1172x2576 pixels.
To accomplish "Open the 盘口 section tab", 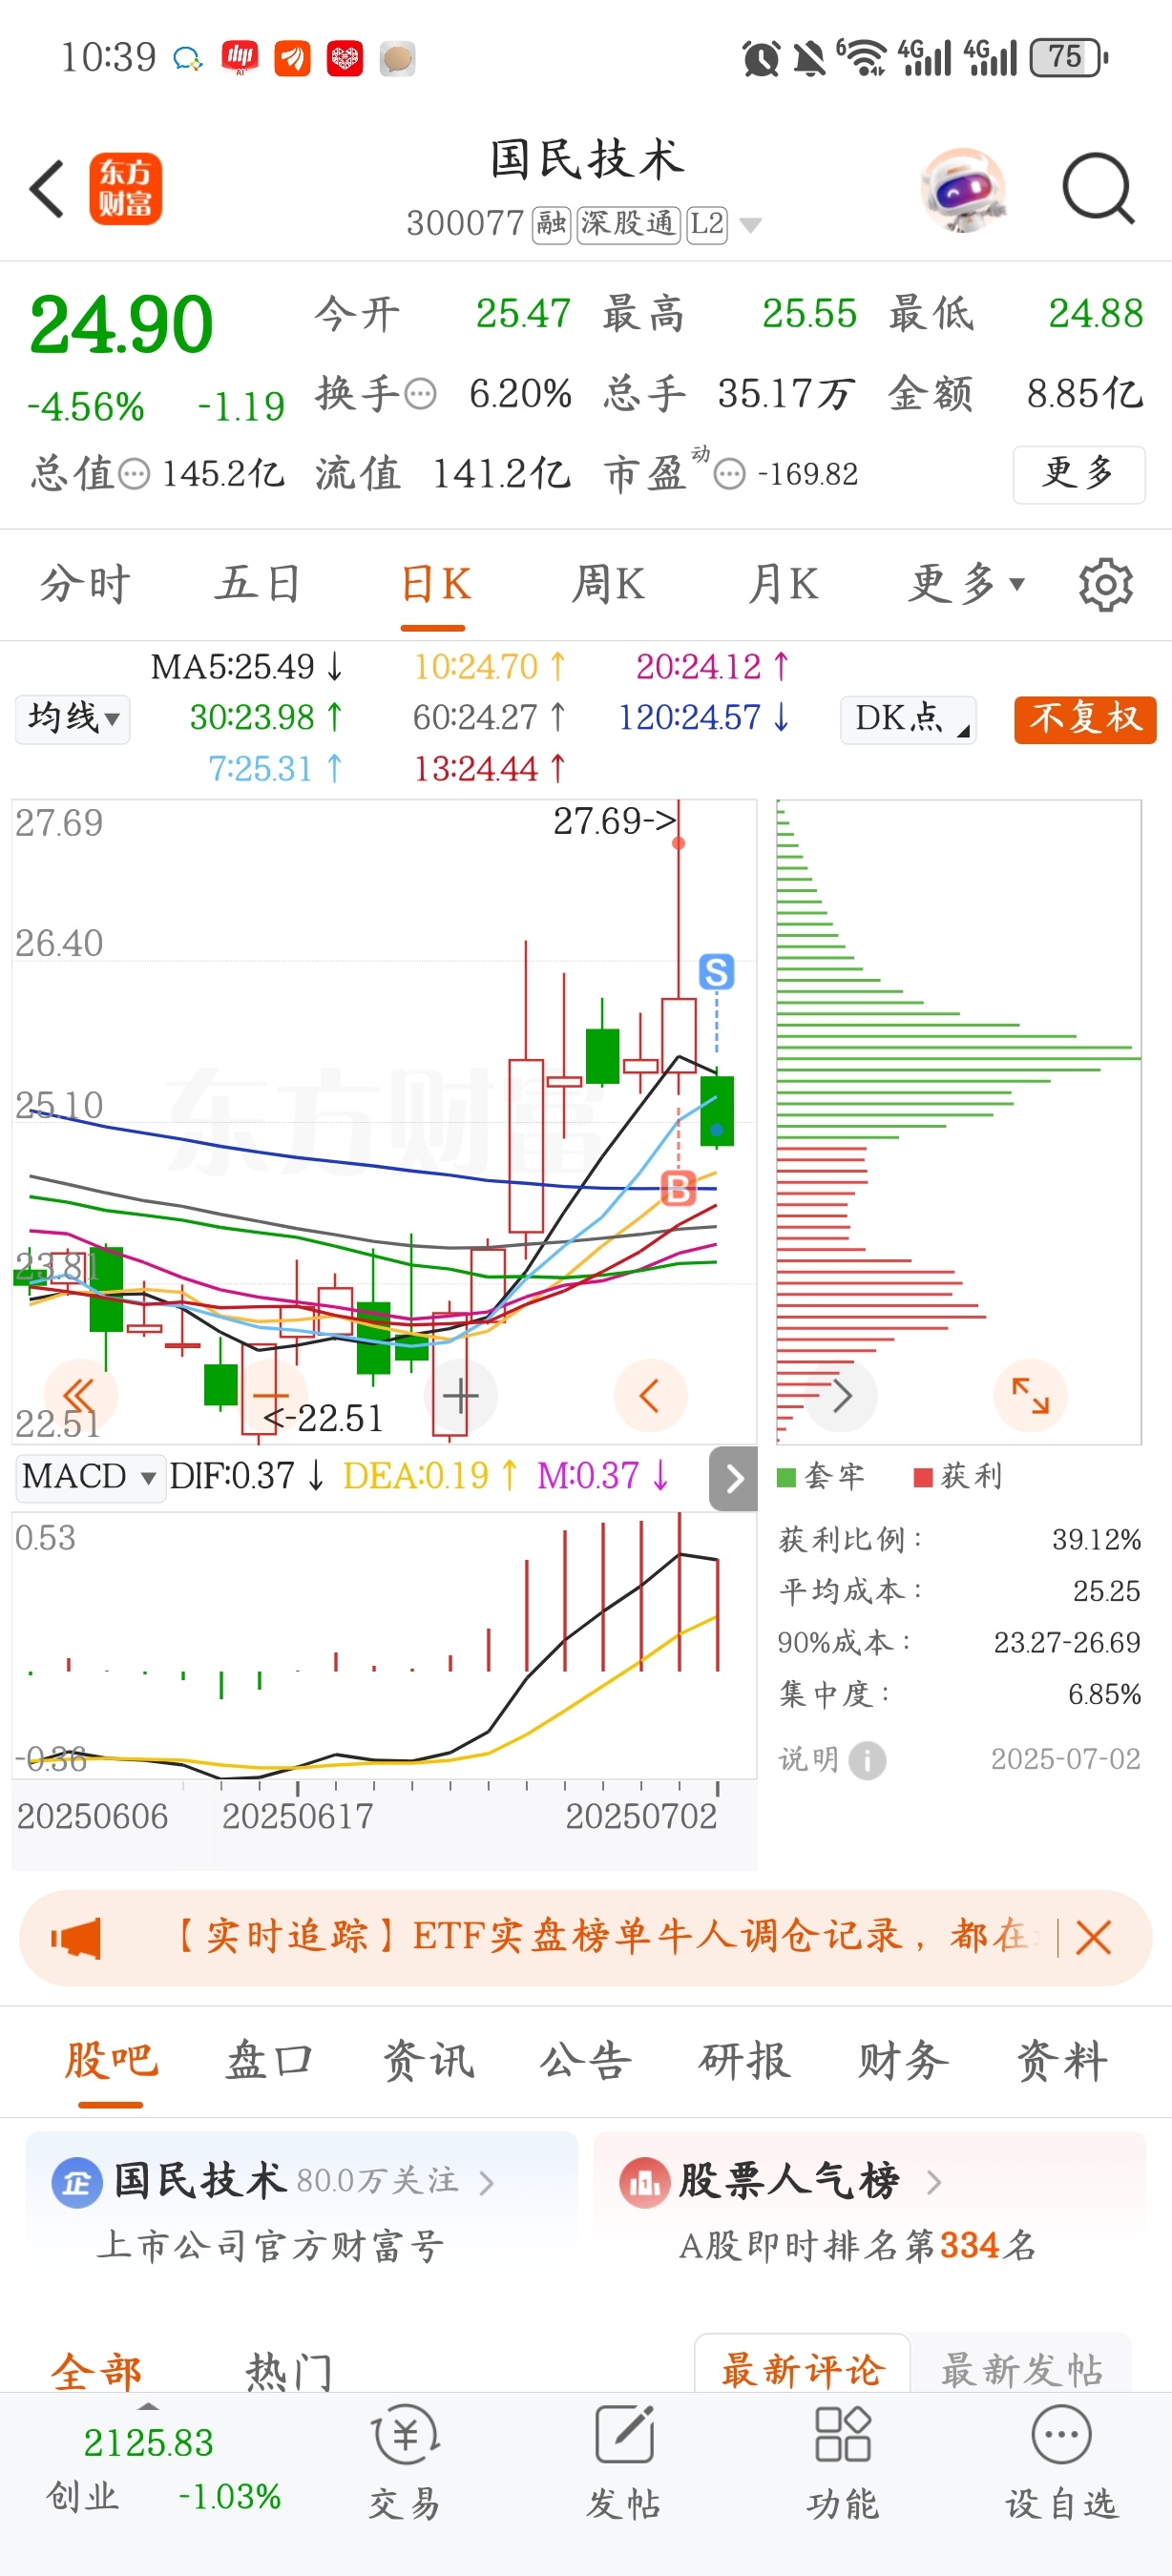I will click(269, 2061).
